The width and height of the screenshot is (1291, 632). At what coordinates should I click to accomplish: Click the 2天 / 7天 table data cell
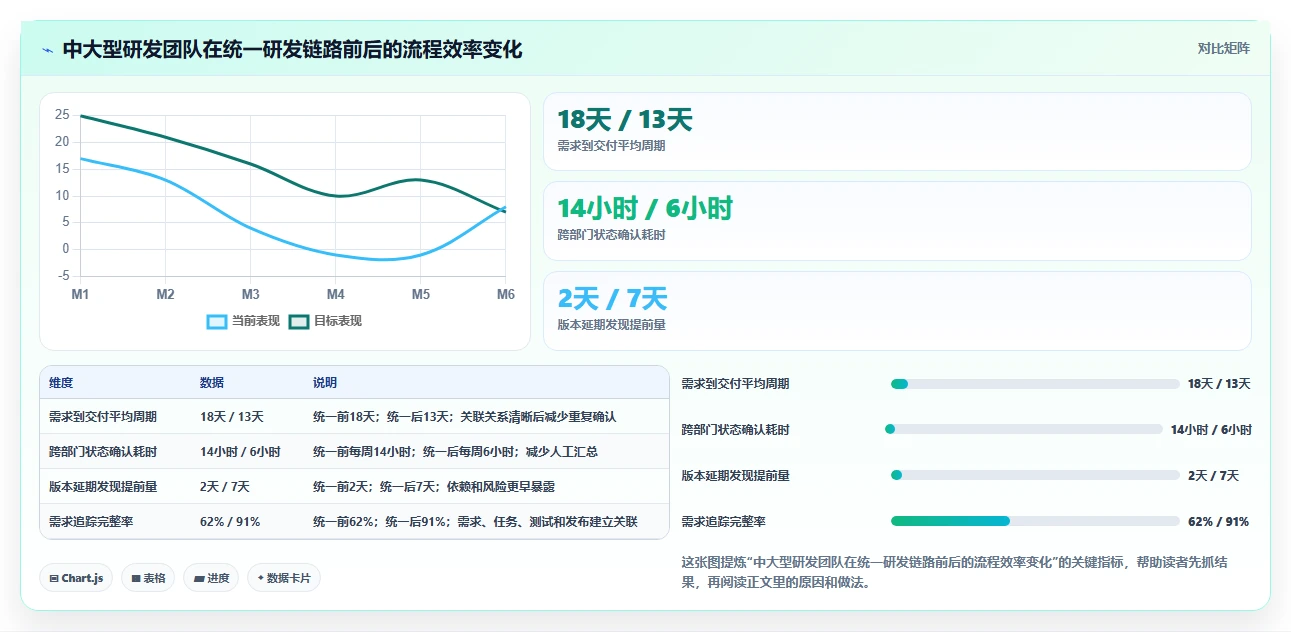coord(225,486)
